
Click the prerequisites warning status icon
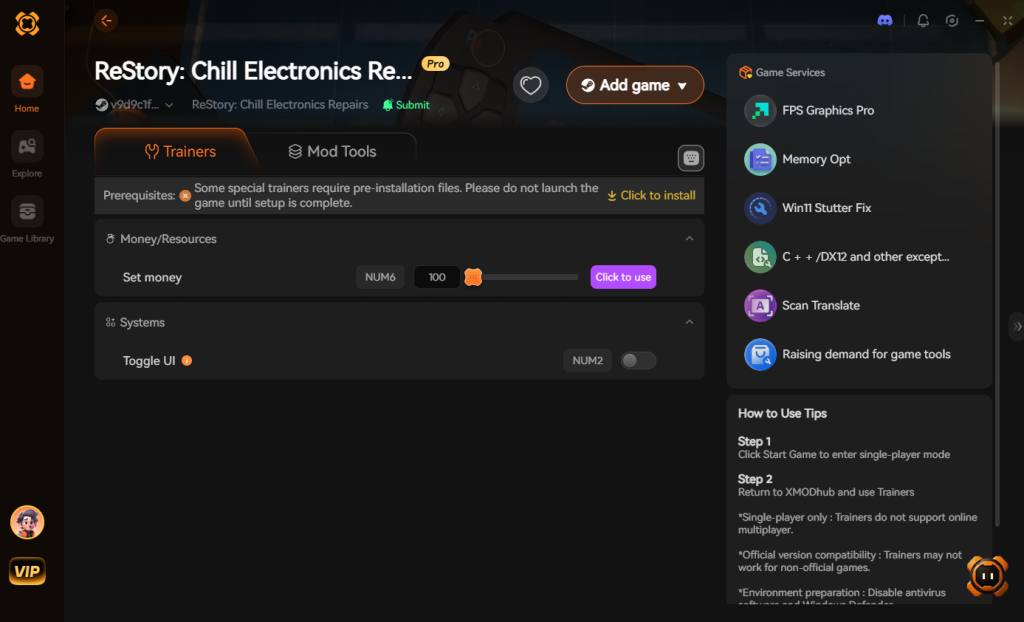click(185, 195)
